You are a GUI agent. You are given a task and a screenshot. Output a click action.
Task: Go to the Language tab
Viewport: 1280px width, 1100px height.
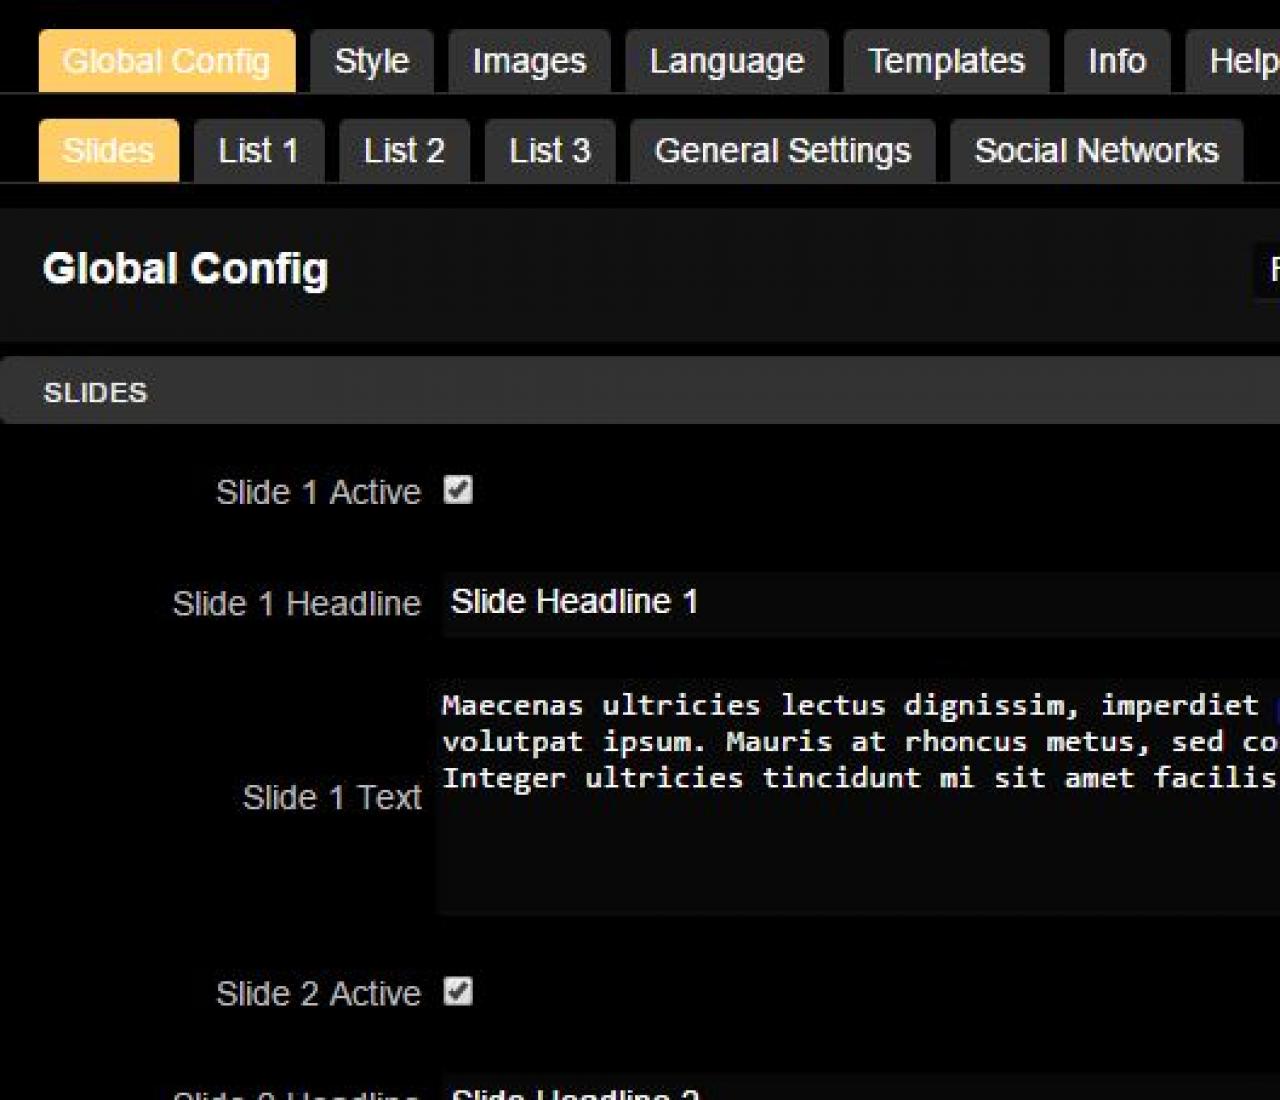coord(726,62)
